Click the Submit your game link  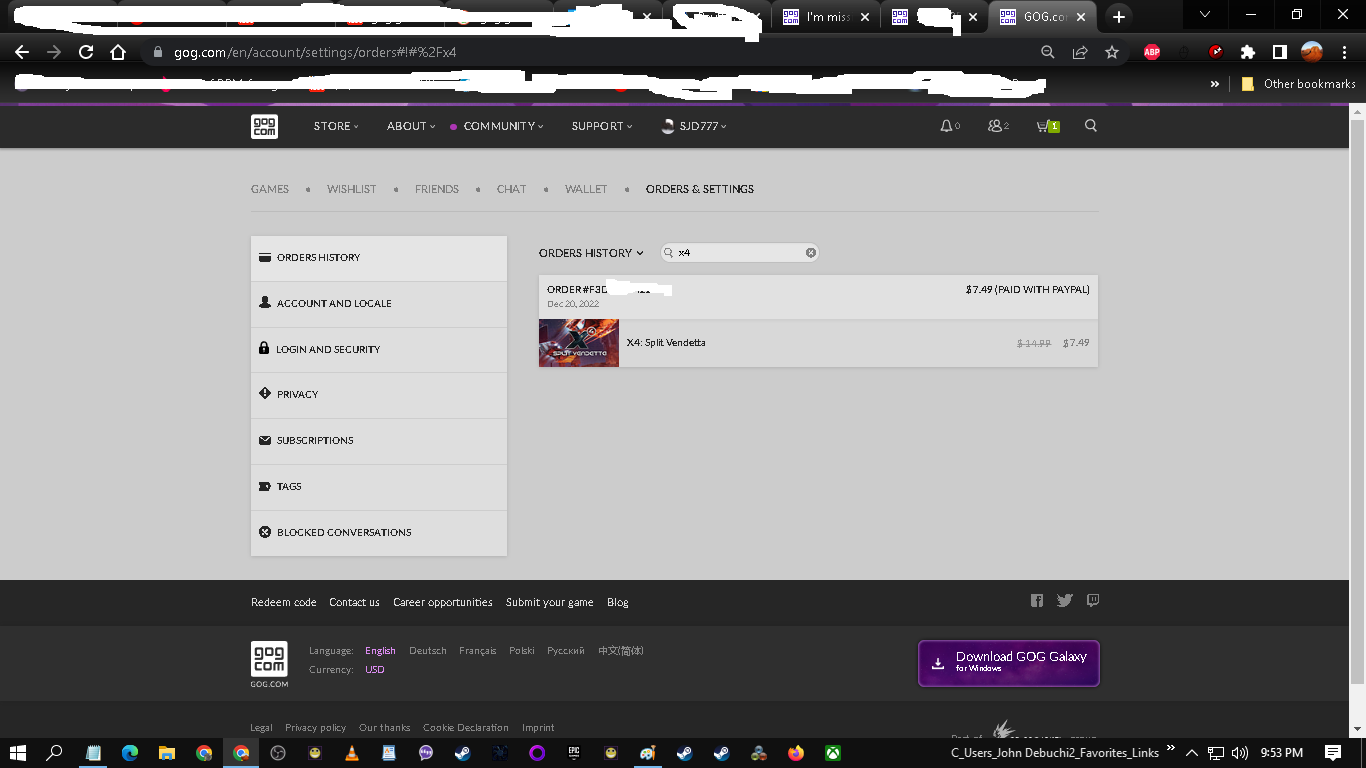550,602
